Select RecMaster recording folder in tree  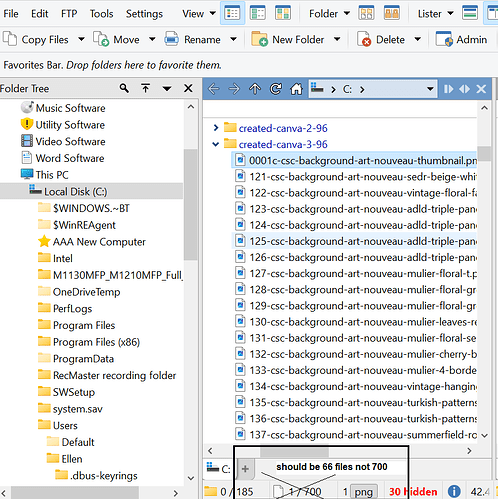click(114, 375)
